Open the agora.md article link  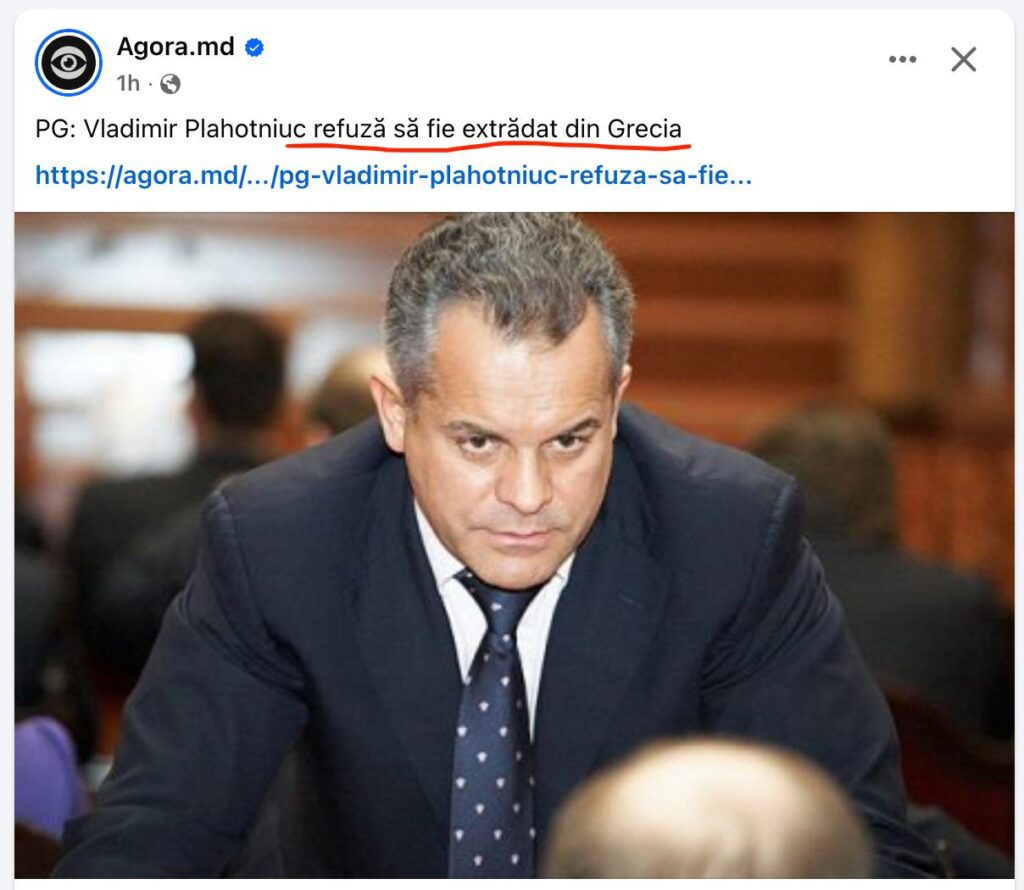[x=393, y=175]
